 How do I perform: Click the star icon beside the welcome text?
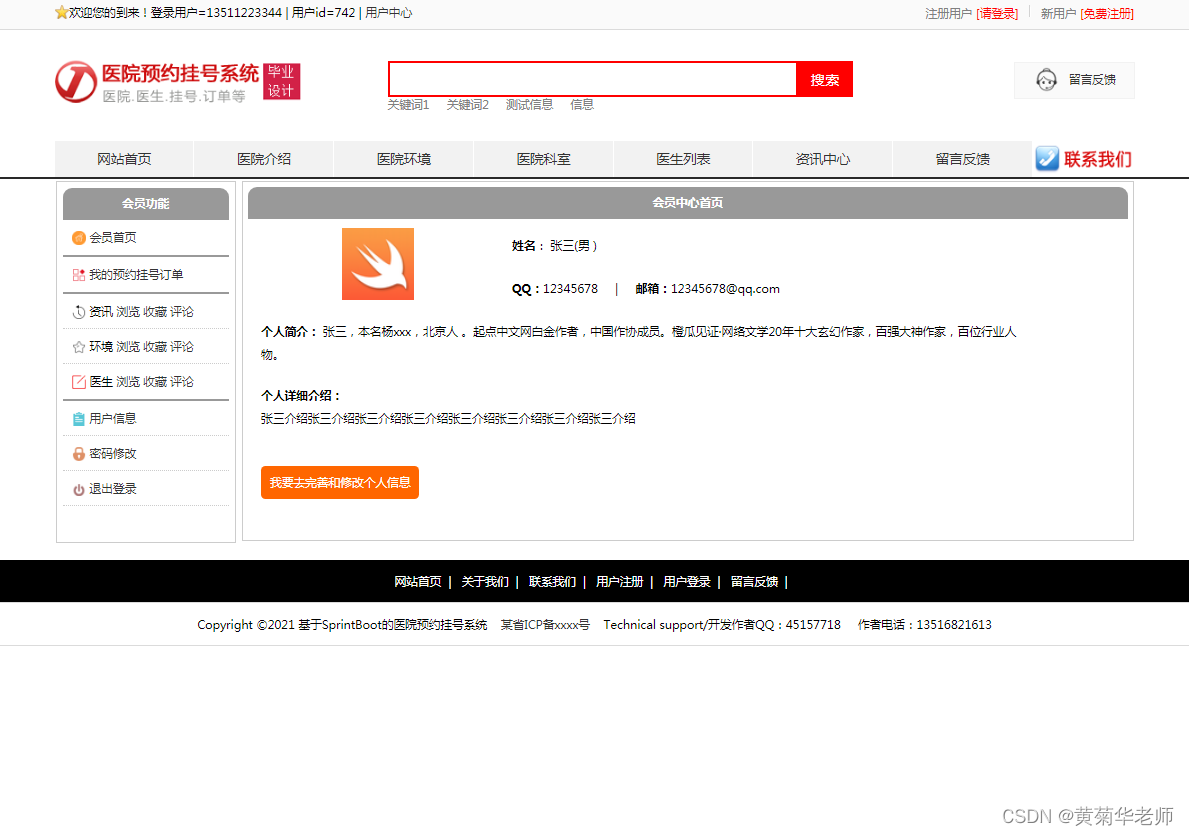pos(61,12)
